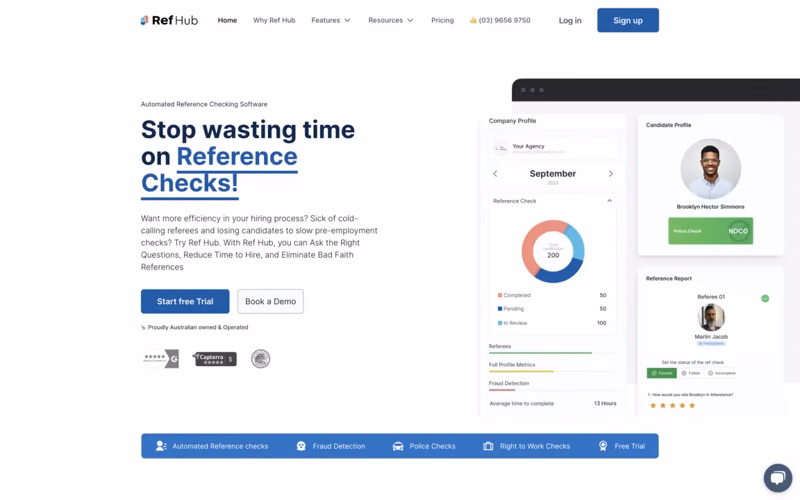Image resolution: width=800 pixels, height=500 pixels.
Task: Open the chat widget bubble
Action: tap(778, 478)
